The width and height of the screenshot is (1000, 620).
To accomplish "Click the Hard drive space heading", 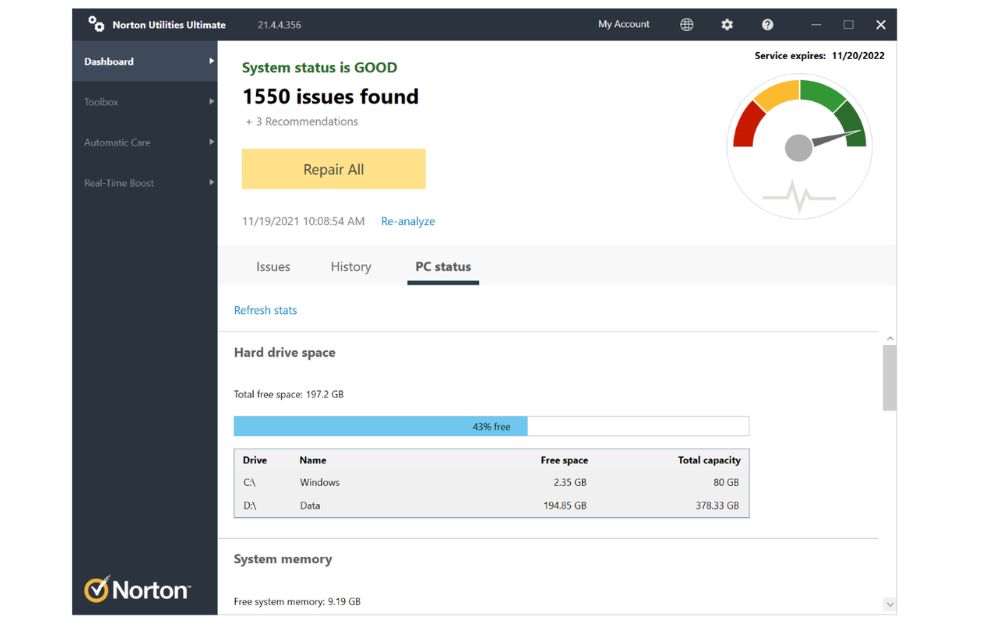I will [284, 353].
